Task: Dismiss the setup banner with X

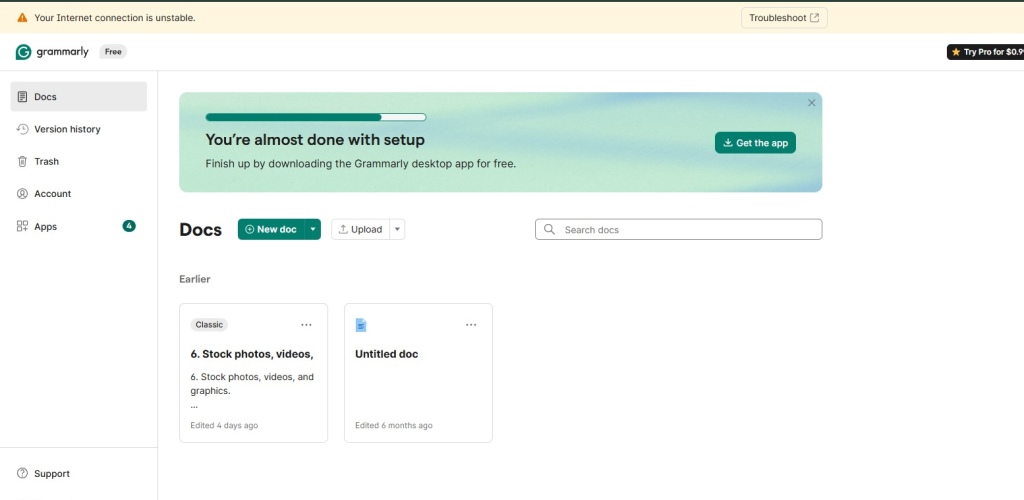Action: [x=812, y=102]
